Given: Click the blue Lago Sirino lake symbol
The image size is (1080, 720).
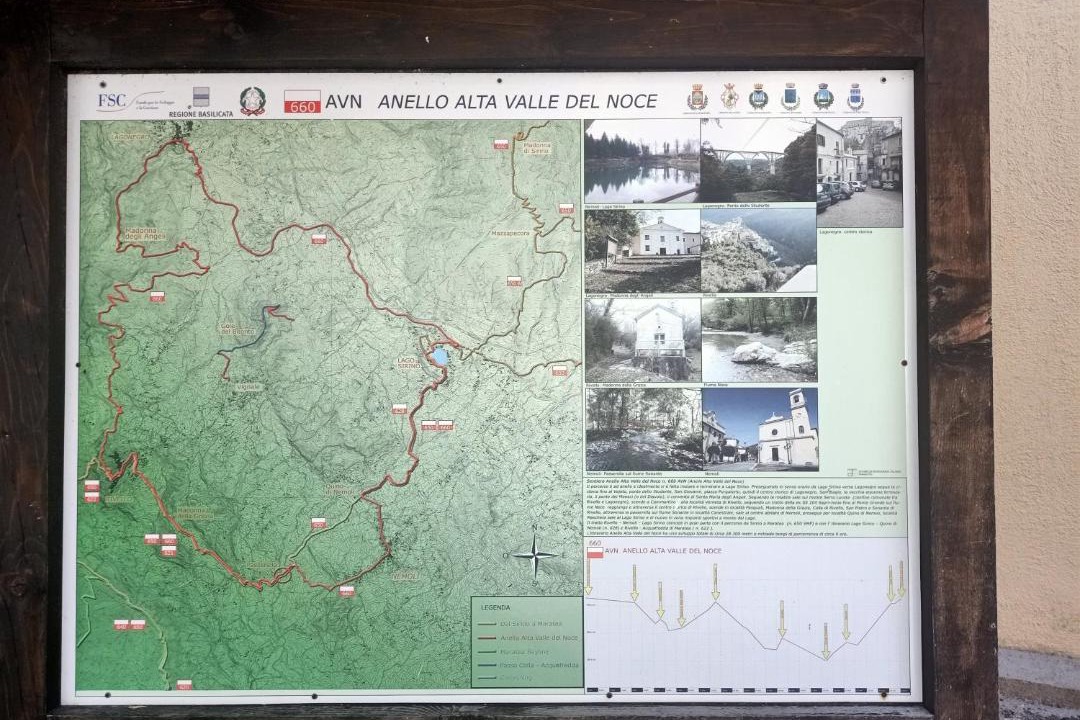Looking at the screenshot, I should pos(439,356).
